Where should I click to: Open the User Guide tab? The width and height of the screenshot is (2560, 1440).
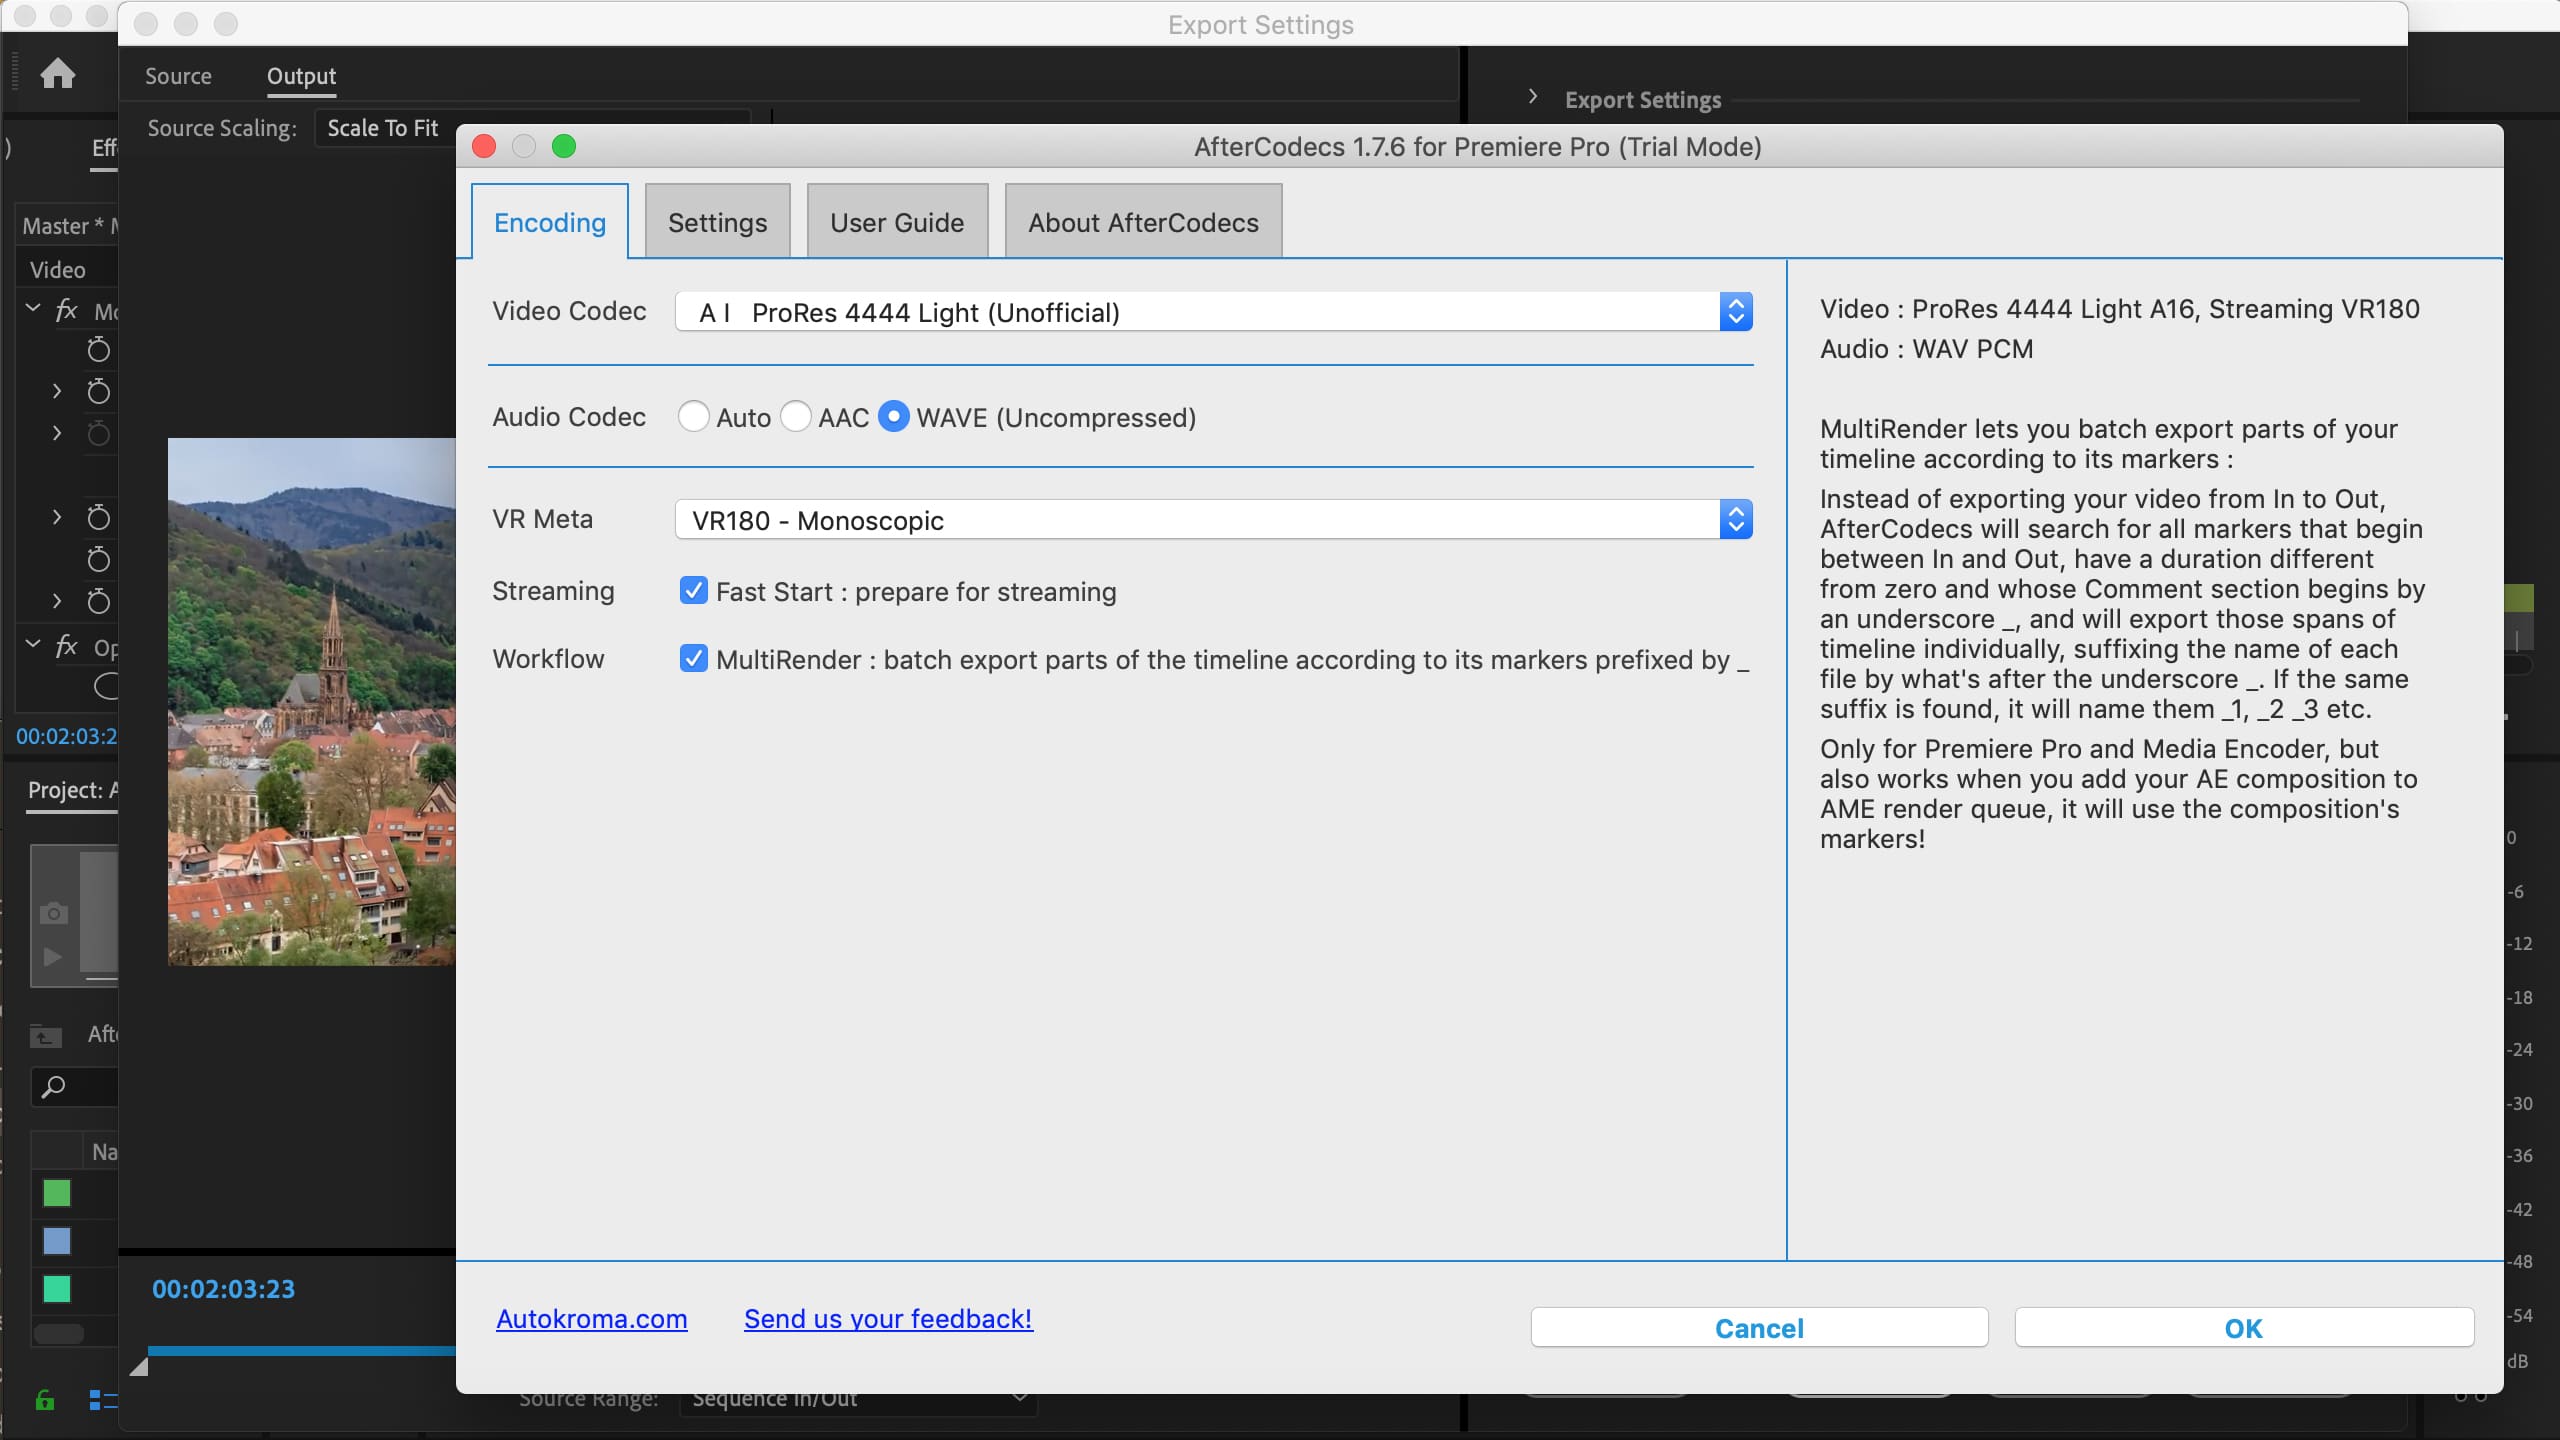coord(897,222)
